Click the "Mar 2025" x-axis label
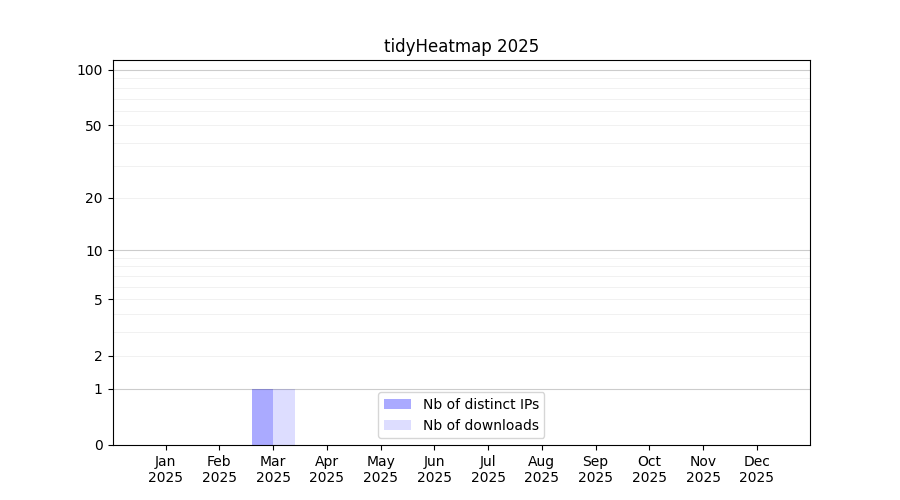The image size is (900, 500). click(x=273, y=469)
